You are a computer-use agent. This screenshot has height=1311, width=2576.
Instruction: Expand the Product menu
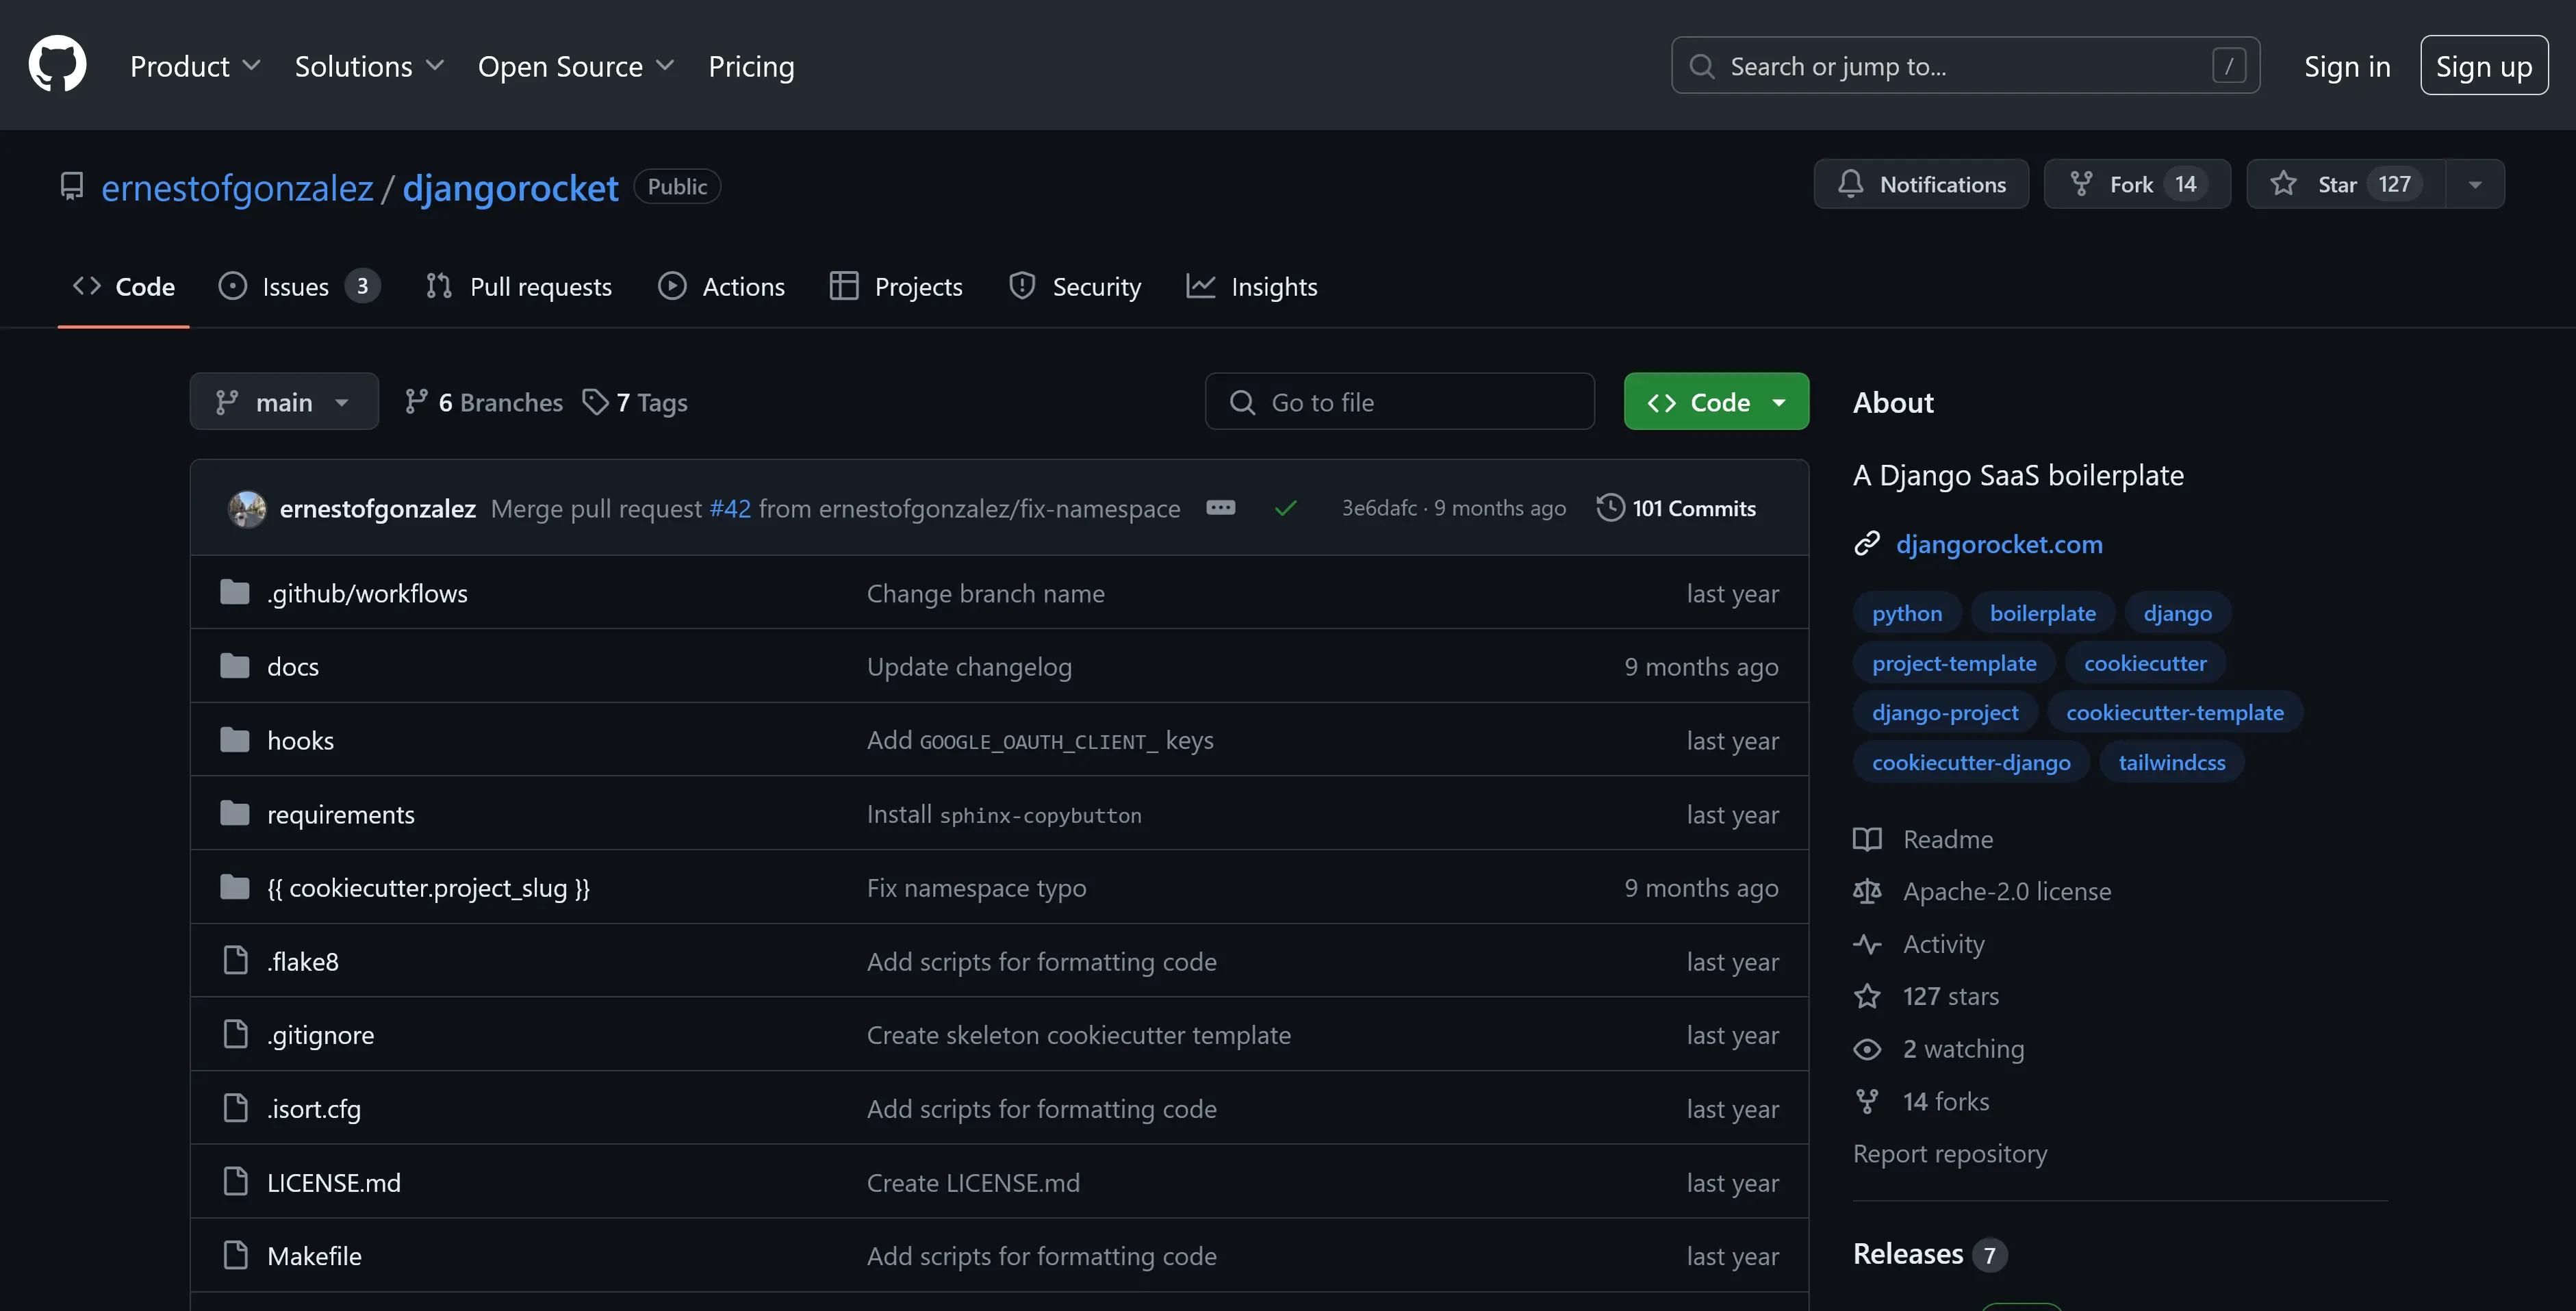pos(195,66)
